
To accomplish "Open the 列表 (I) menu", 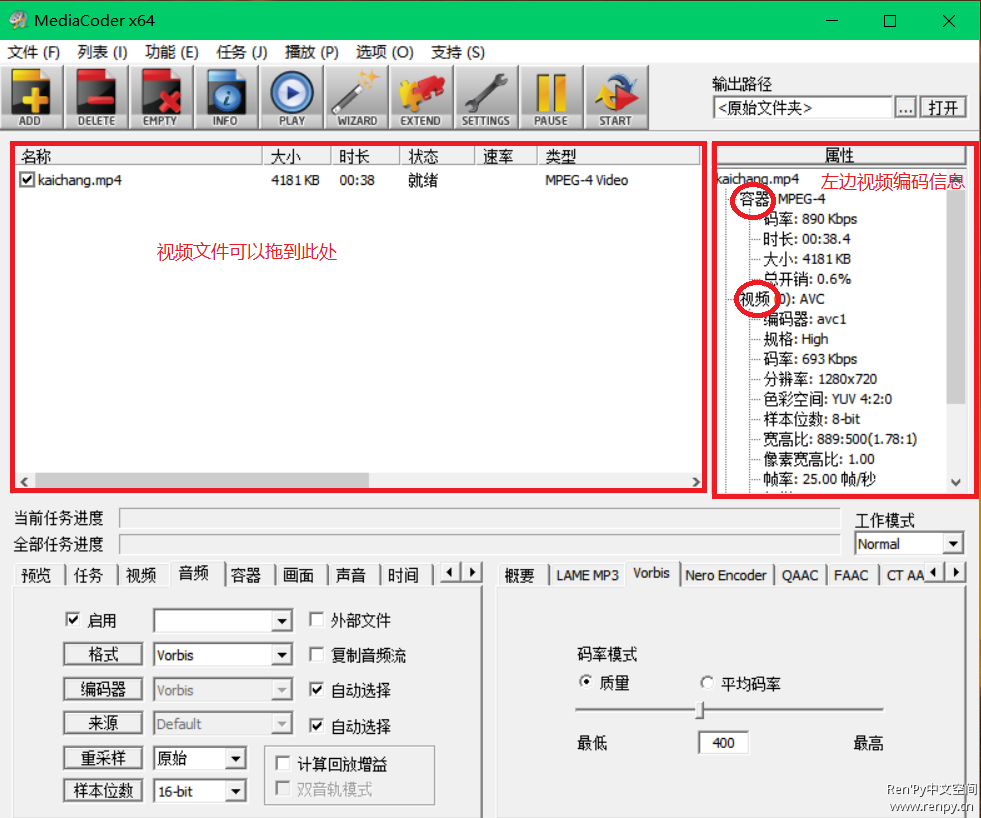I will pos(103,52).
